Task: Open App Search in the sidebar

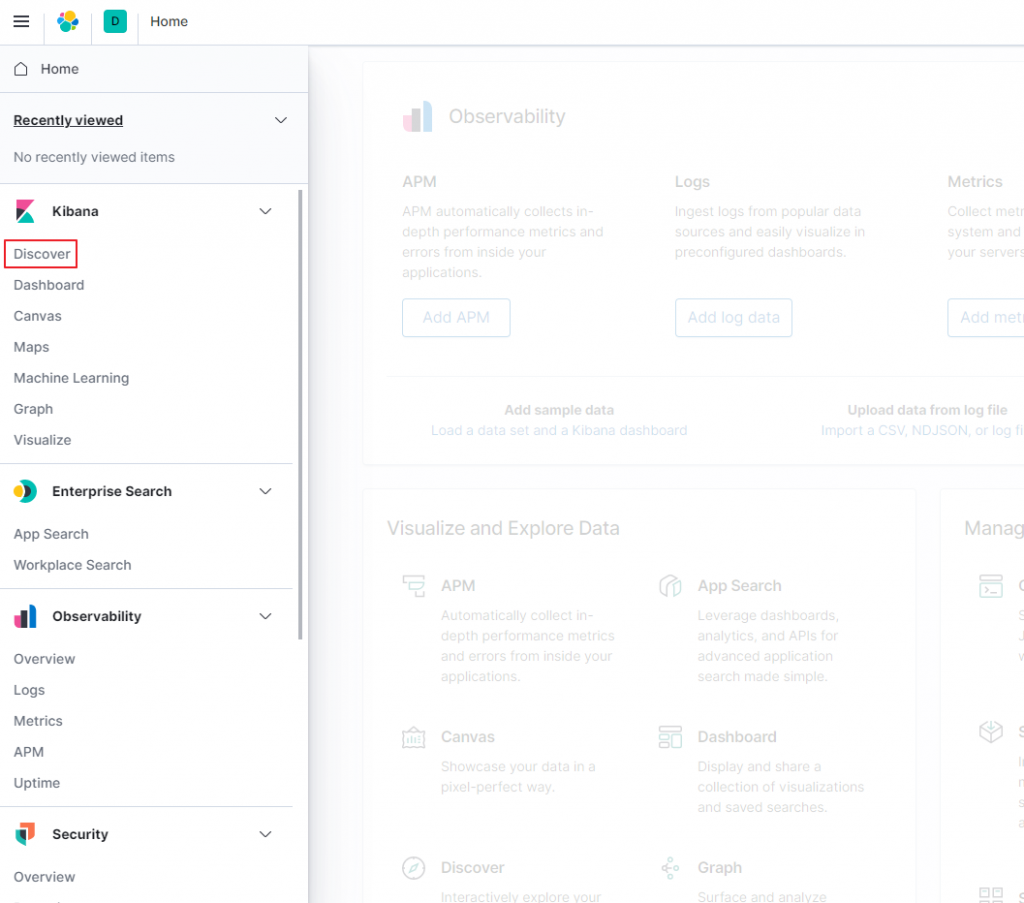Action: (x=51, y=534)
